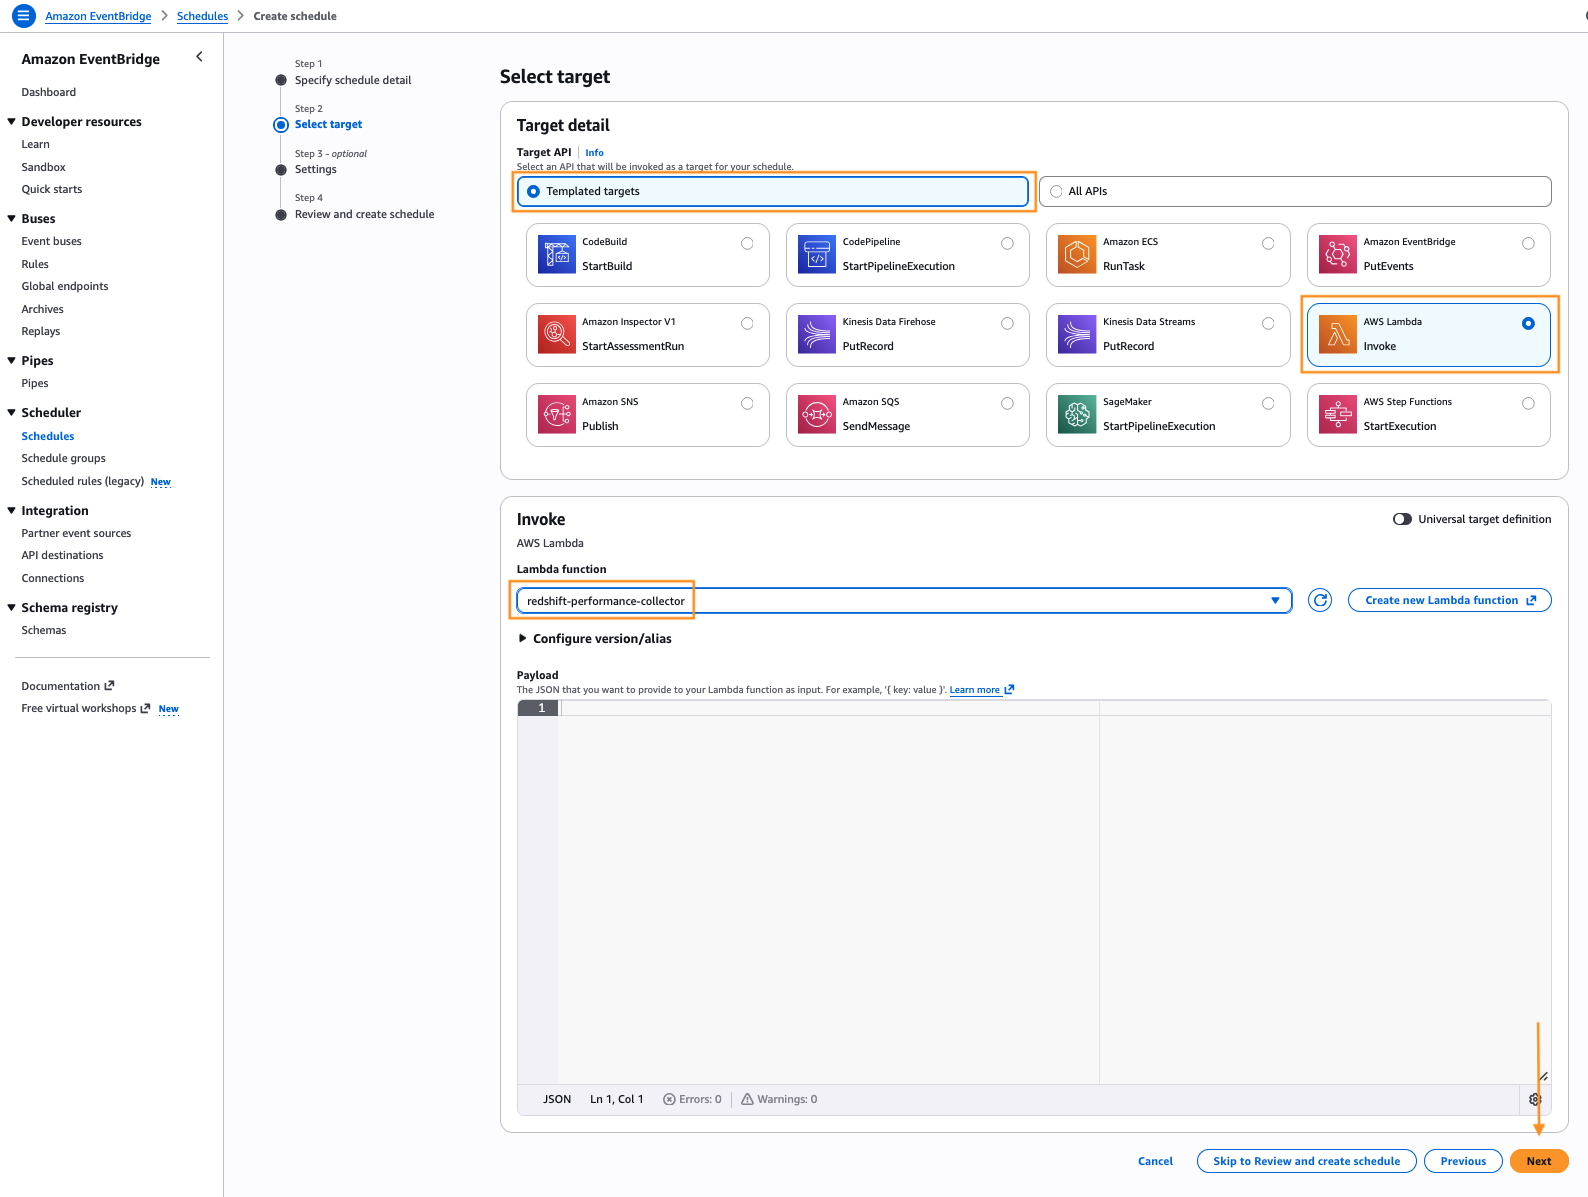The image size is (1588, 1197).
Task: Select AWS Step Functions radio button
Action: (1528, 403)
